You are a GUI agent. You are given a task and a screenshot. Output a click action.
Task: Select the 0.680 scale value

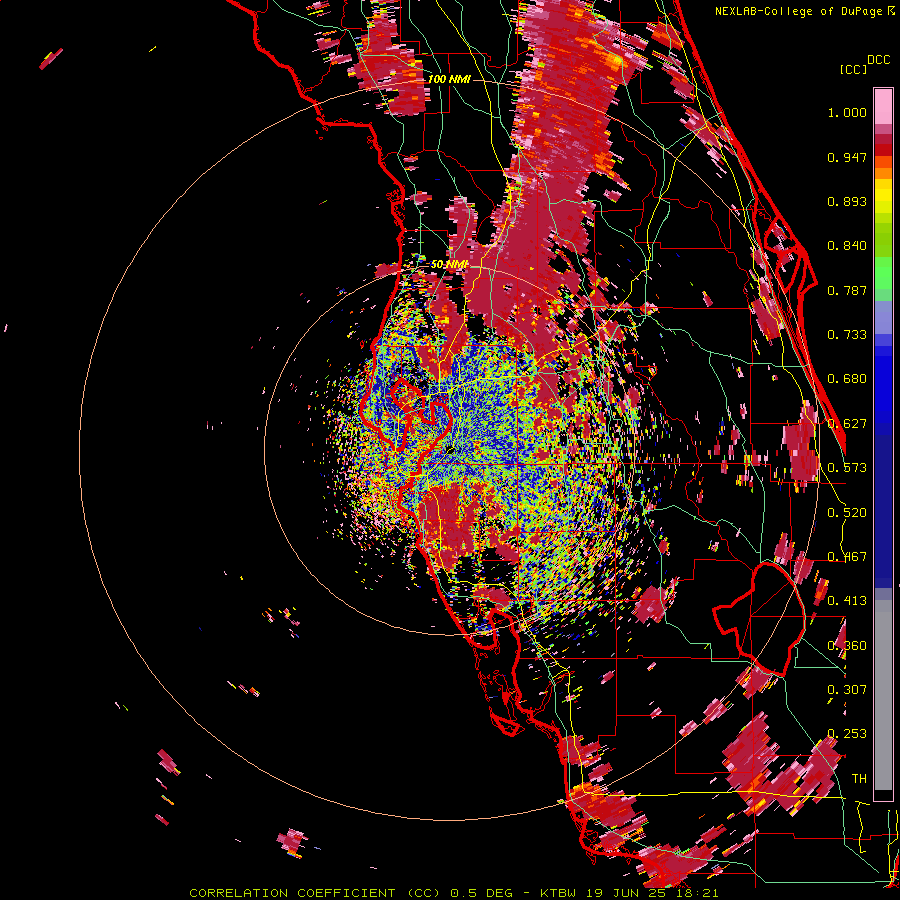tap(847, 379)
